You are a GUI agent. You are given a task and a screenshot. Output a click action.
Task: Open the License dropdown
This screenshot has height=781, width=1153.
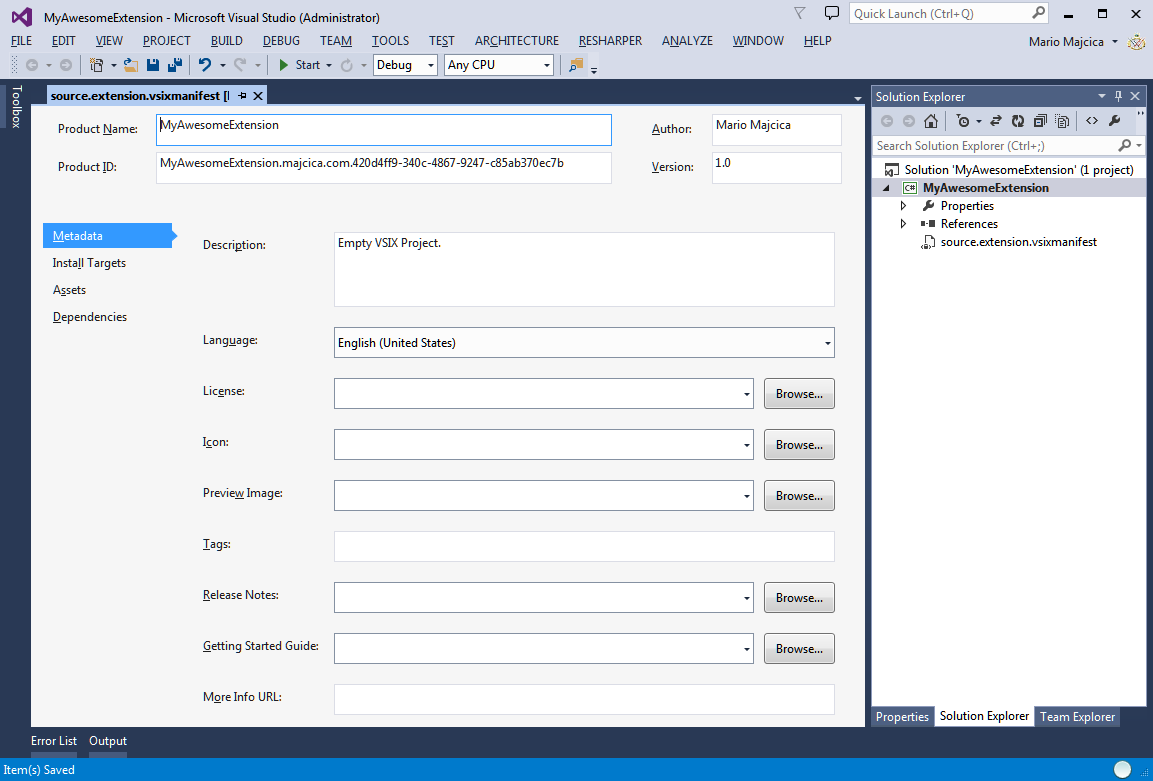point(746,394)
